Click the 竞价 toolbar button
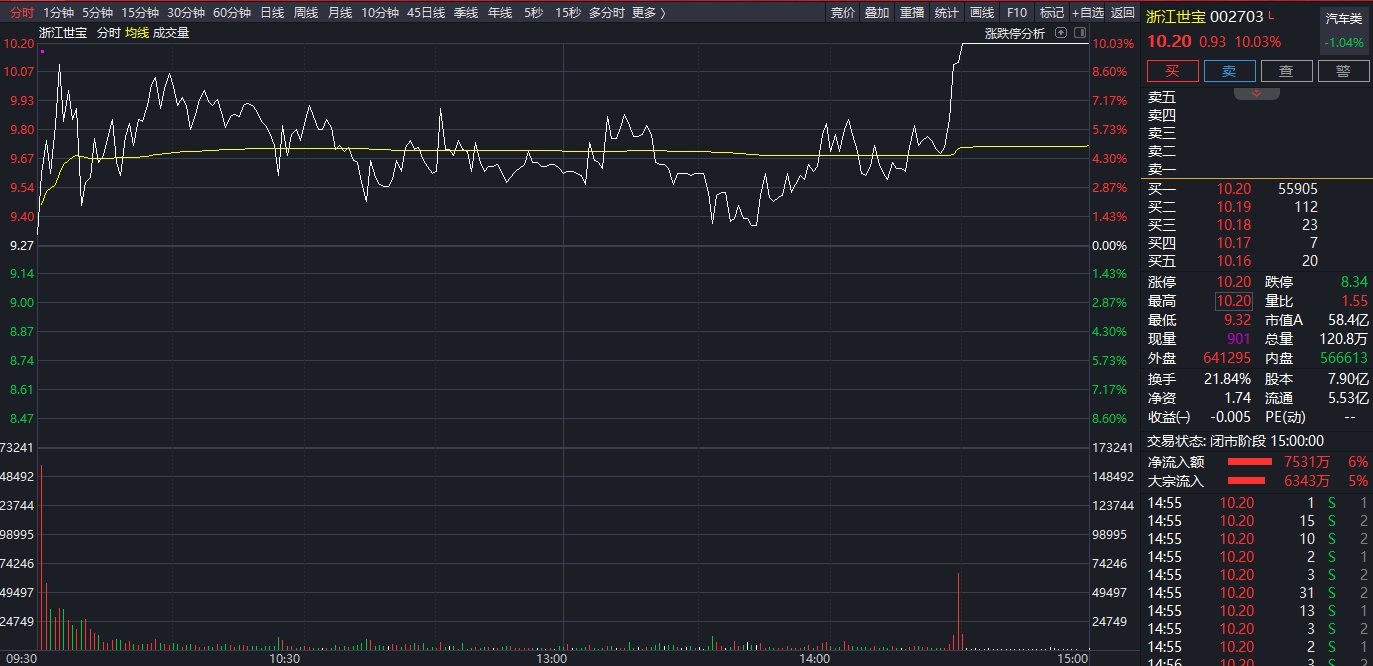Viewport: 1373px width, 666px height. (843, 13)
